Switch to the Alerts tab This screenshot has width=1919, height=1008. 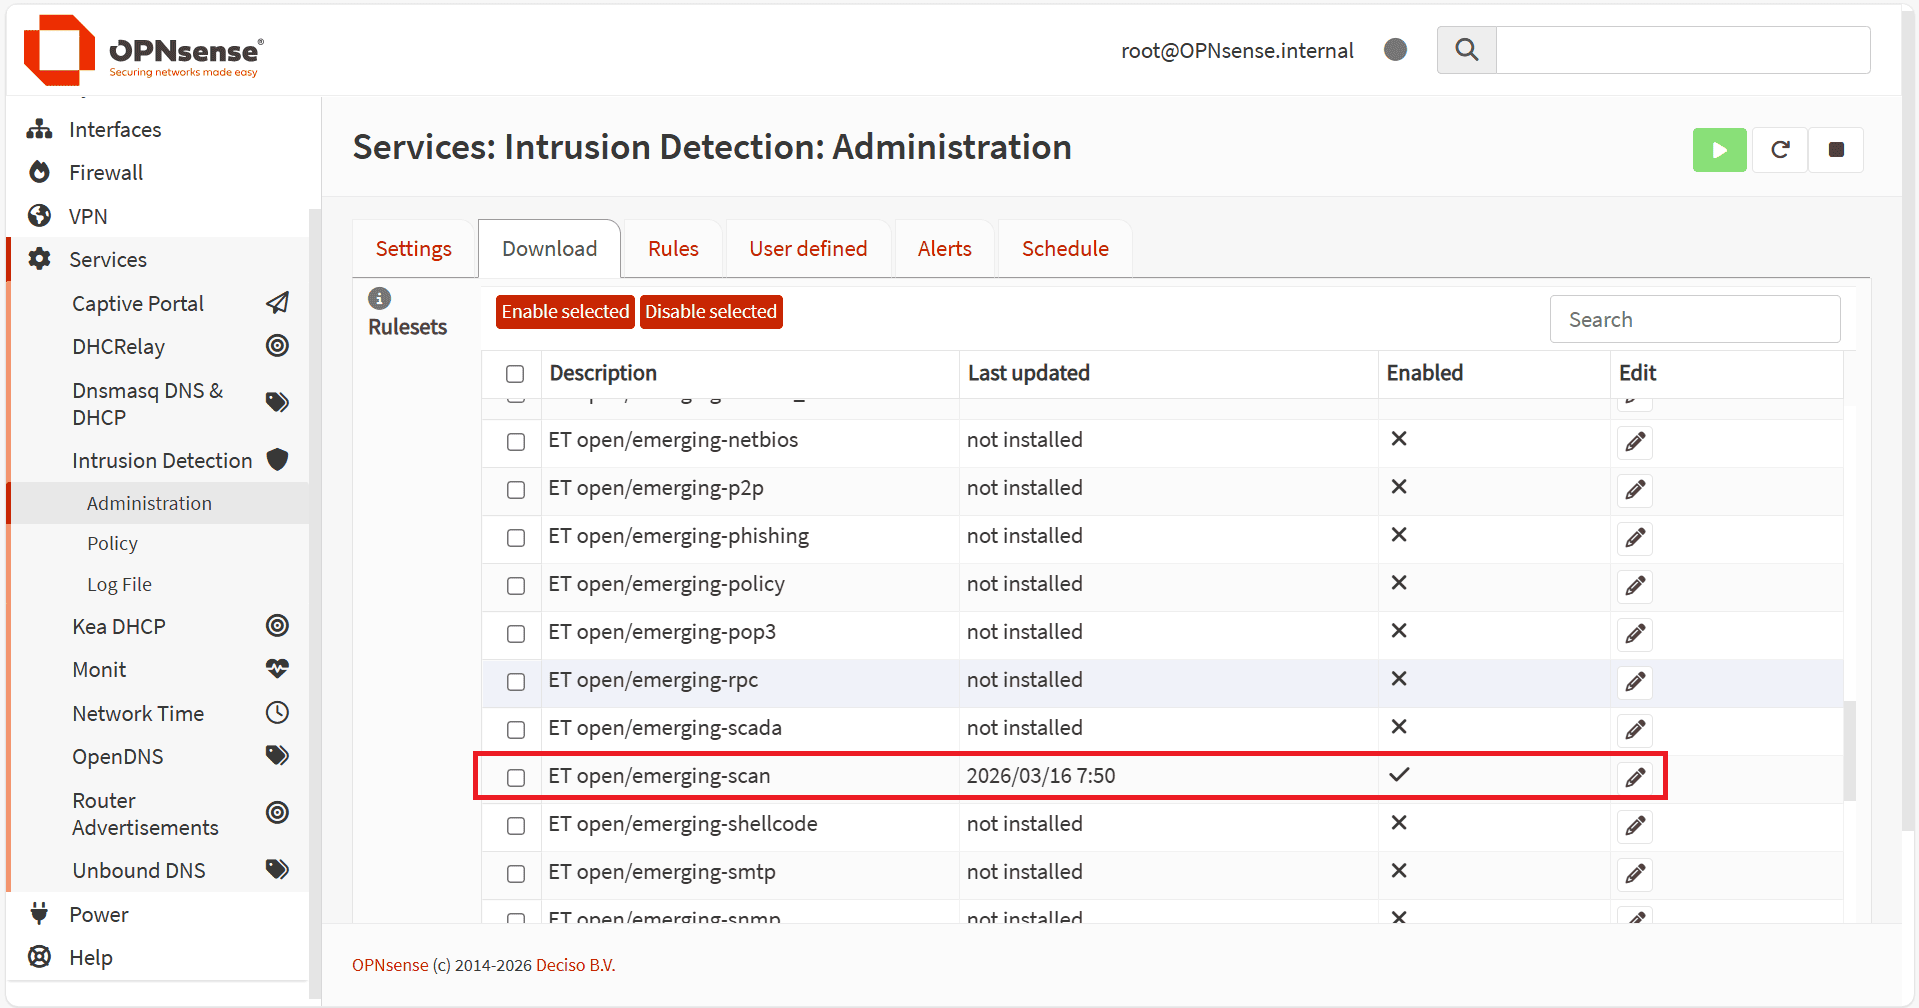(x=944, y=249)
